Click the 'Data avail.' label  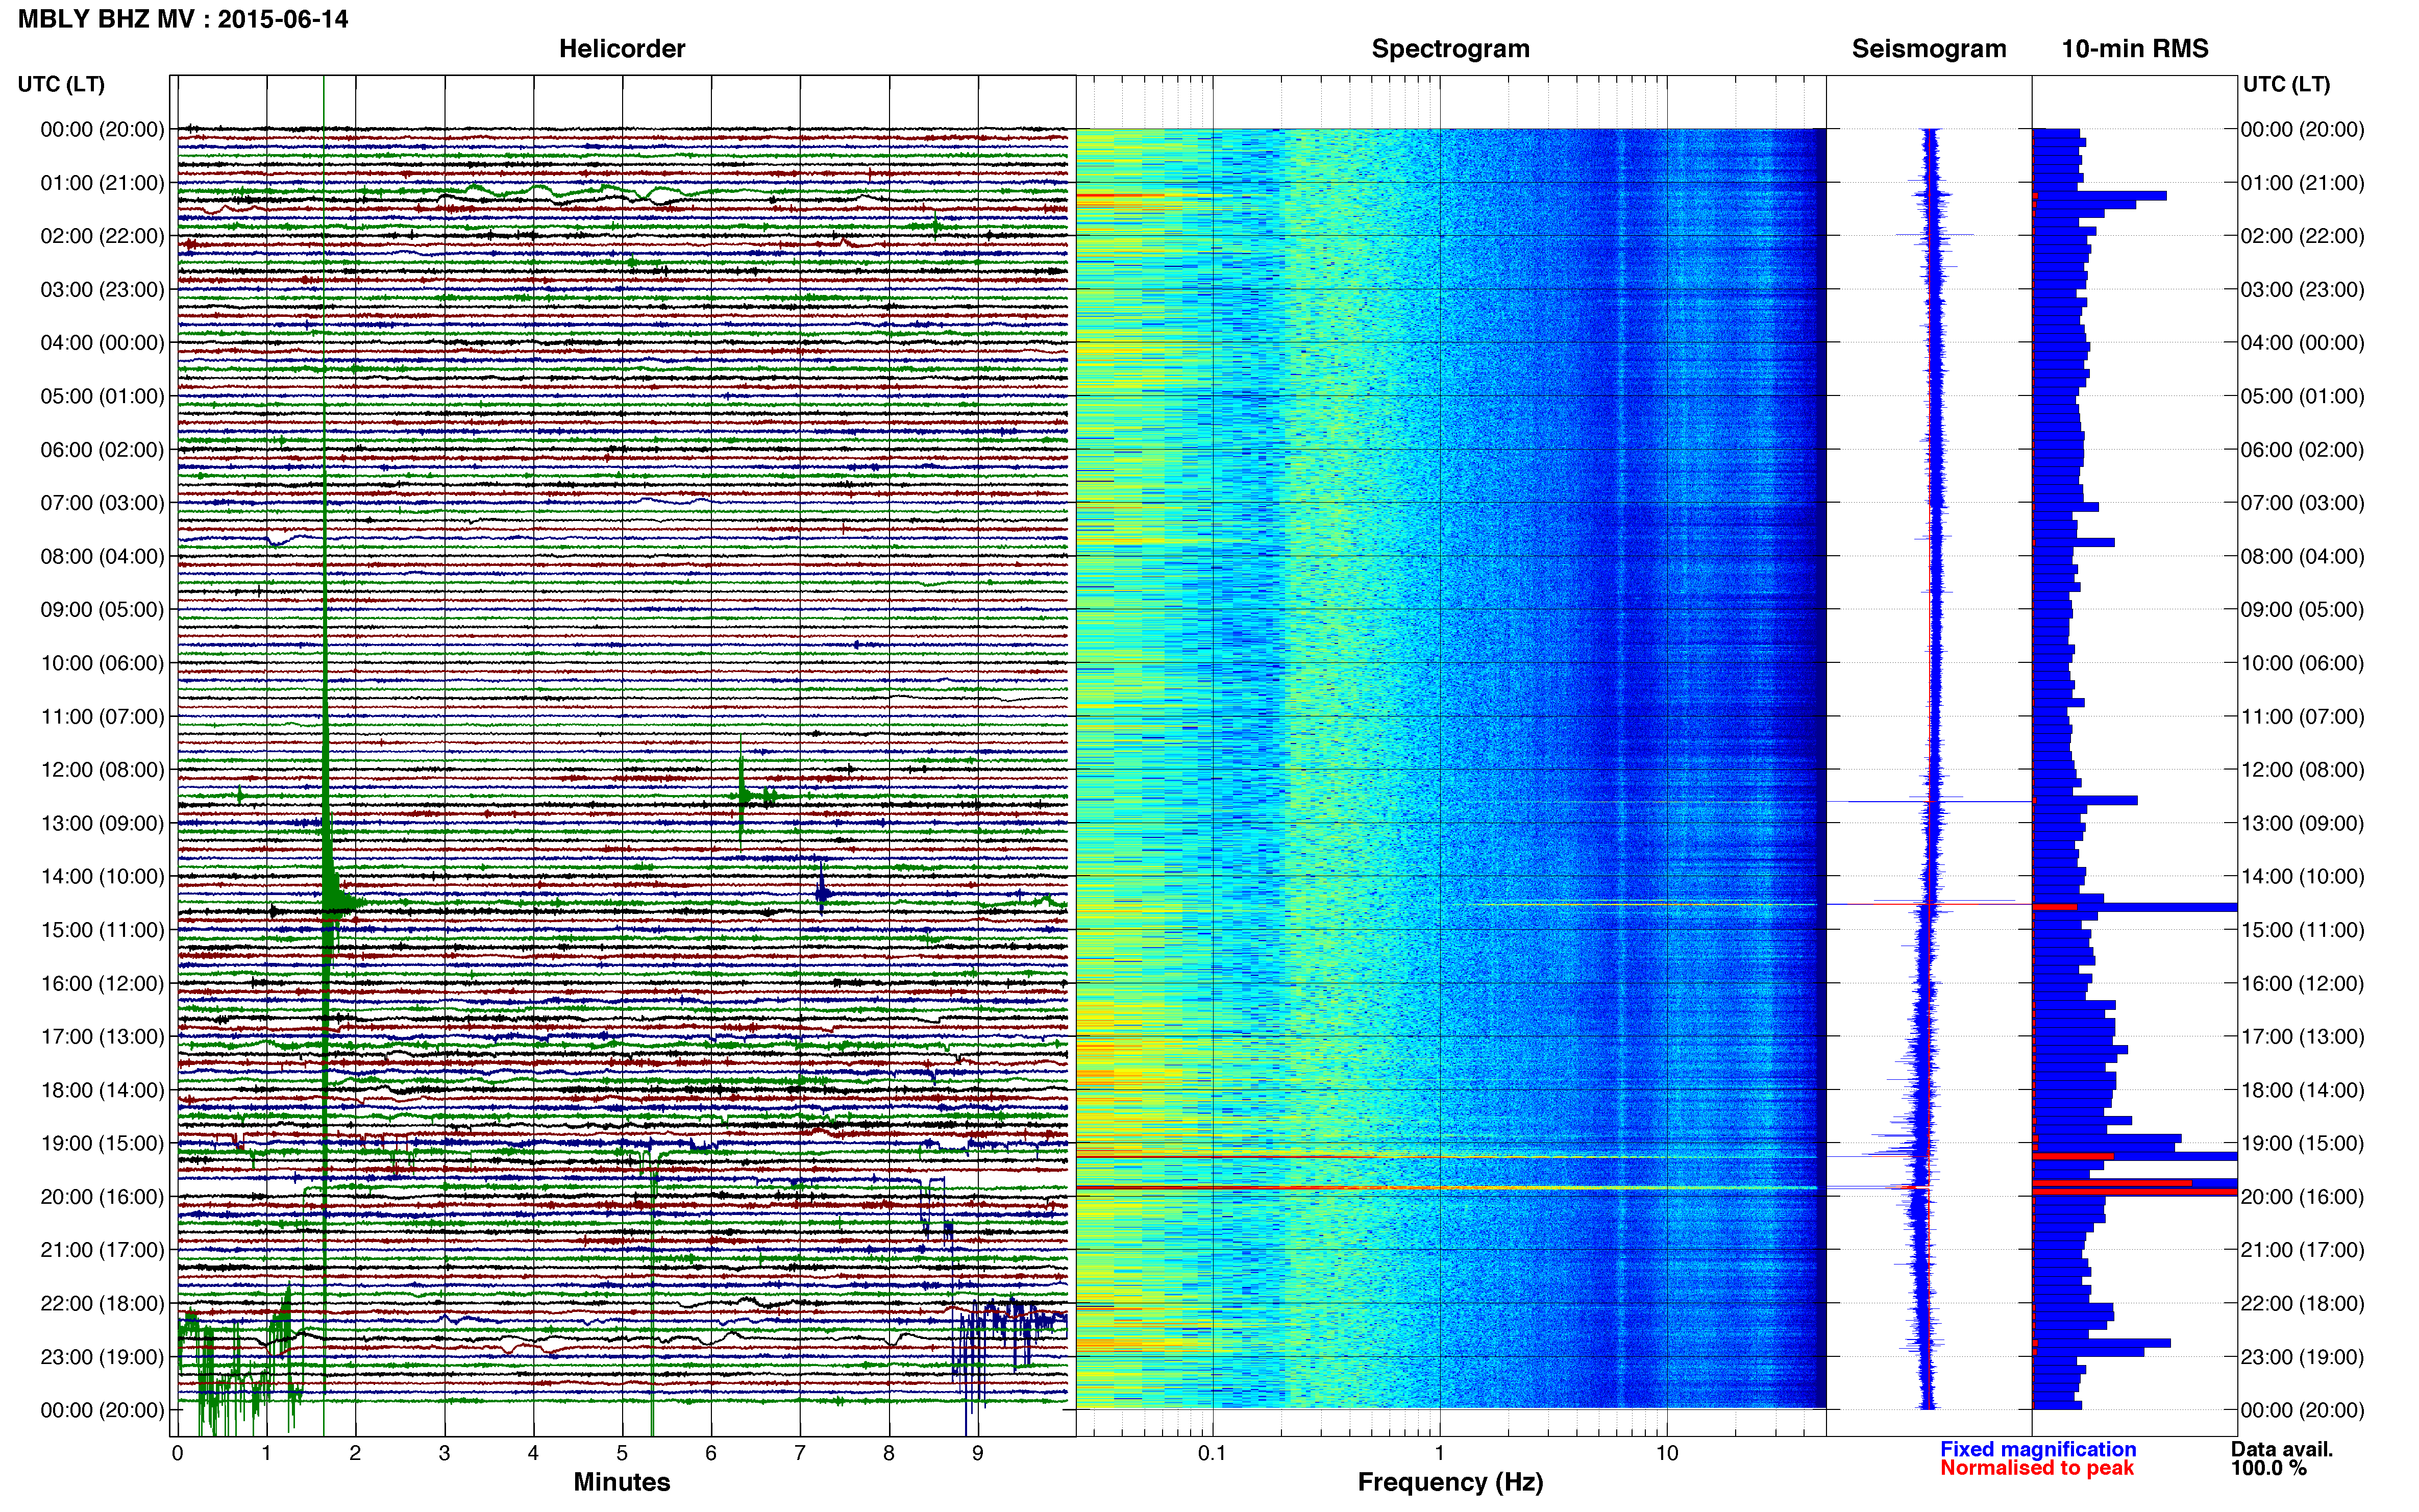tap(2282, 1449)
